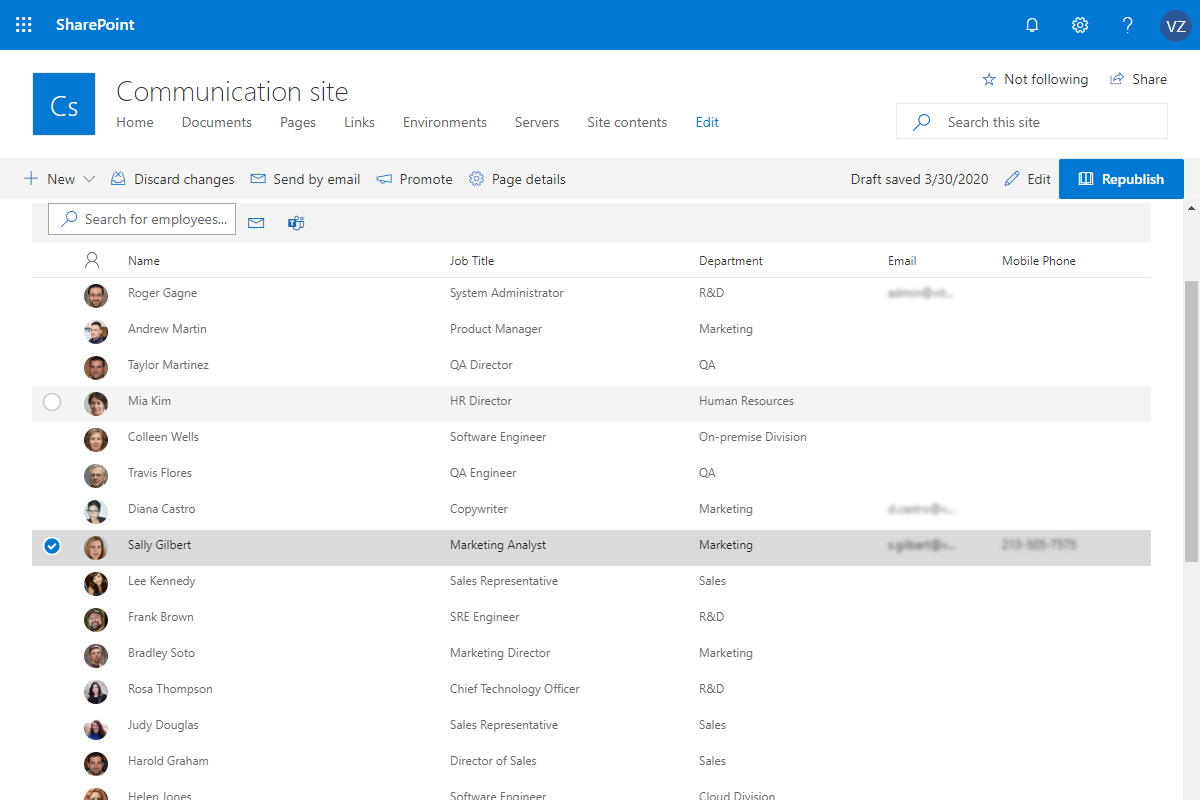The image size is (1200, 800).
Task: Open the VZ account avatar
Action: tap(1175, 25)
